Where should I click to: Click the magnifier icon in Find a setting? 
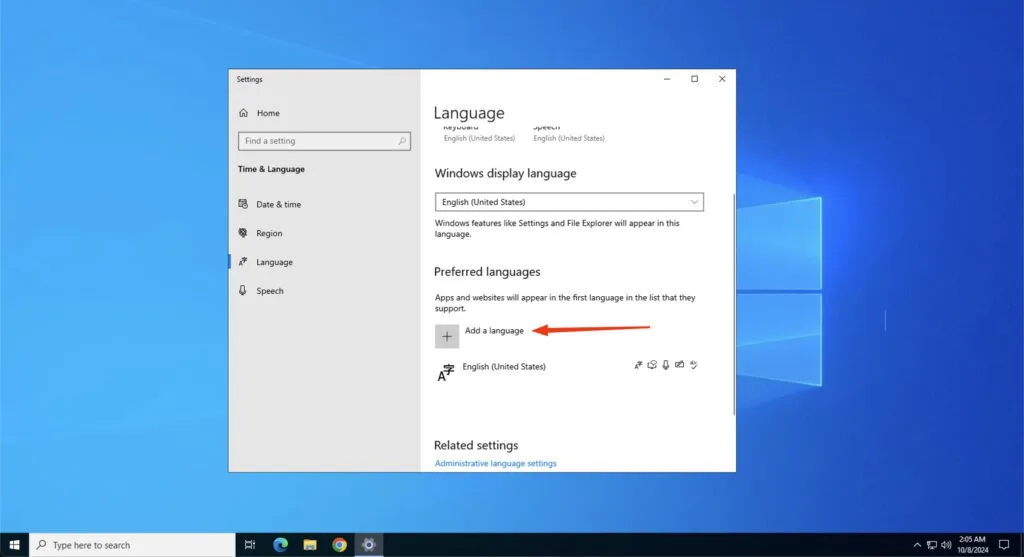tap(402, 141)
